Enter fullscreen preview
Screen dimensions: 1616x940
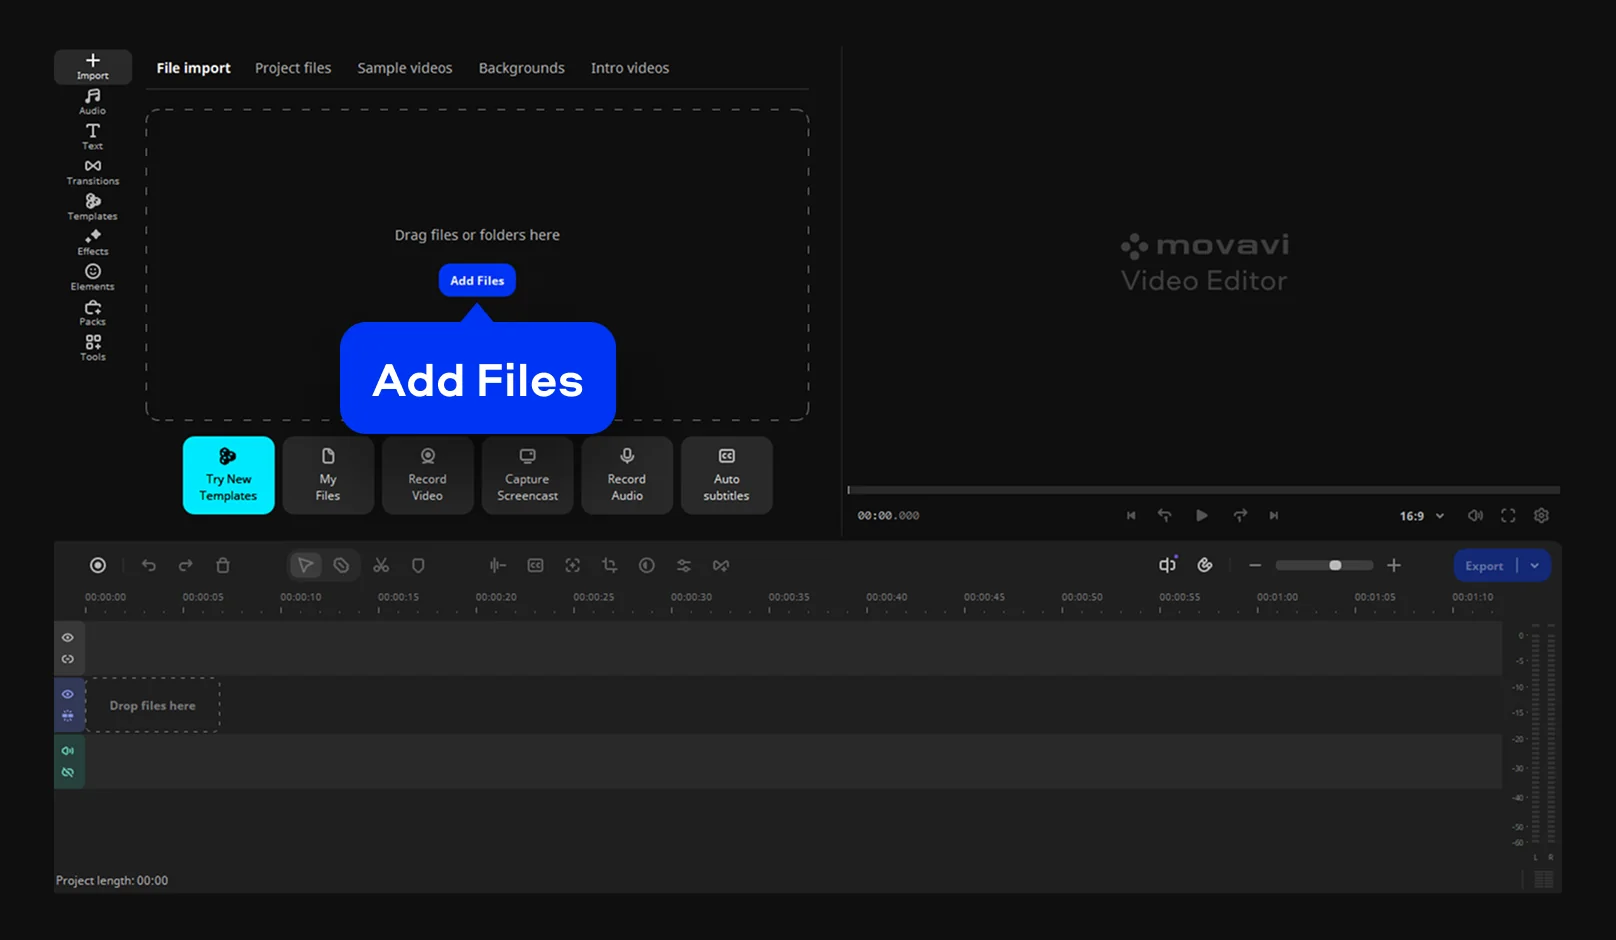tap(1508, 516)
